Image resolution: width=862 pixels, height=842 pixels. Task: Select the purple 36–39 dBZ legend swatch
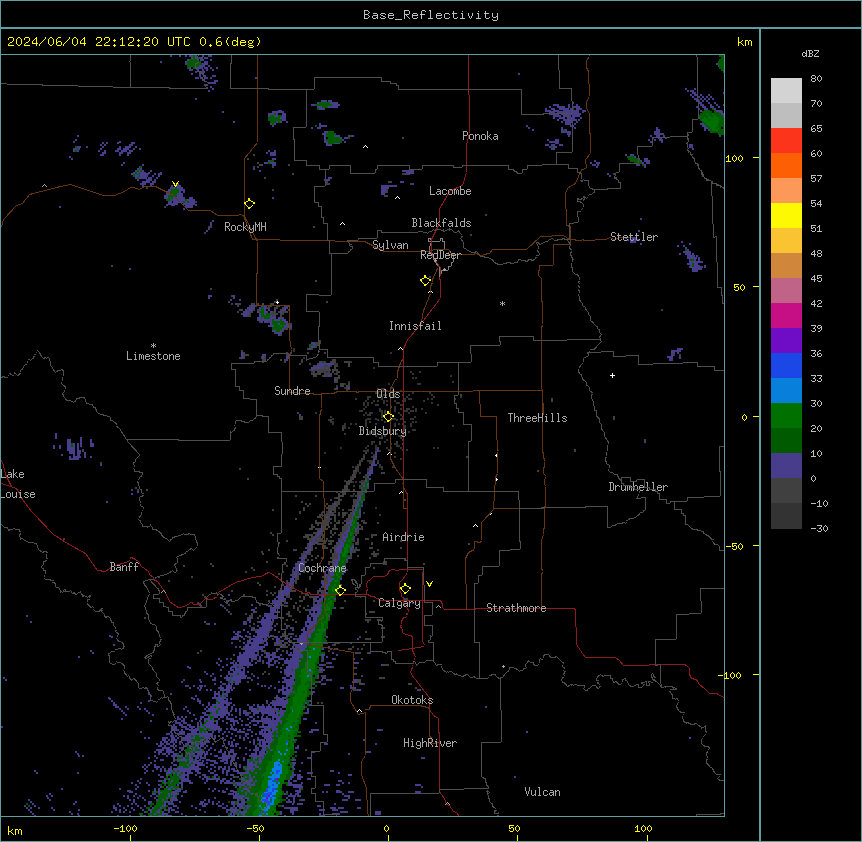(x=786, y=341)
